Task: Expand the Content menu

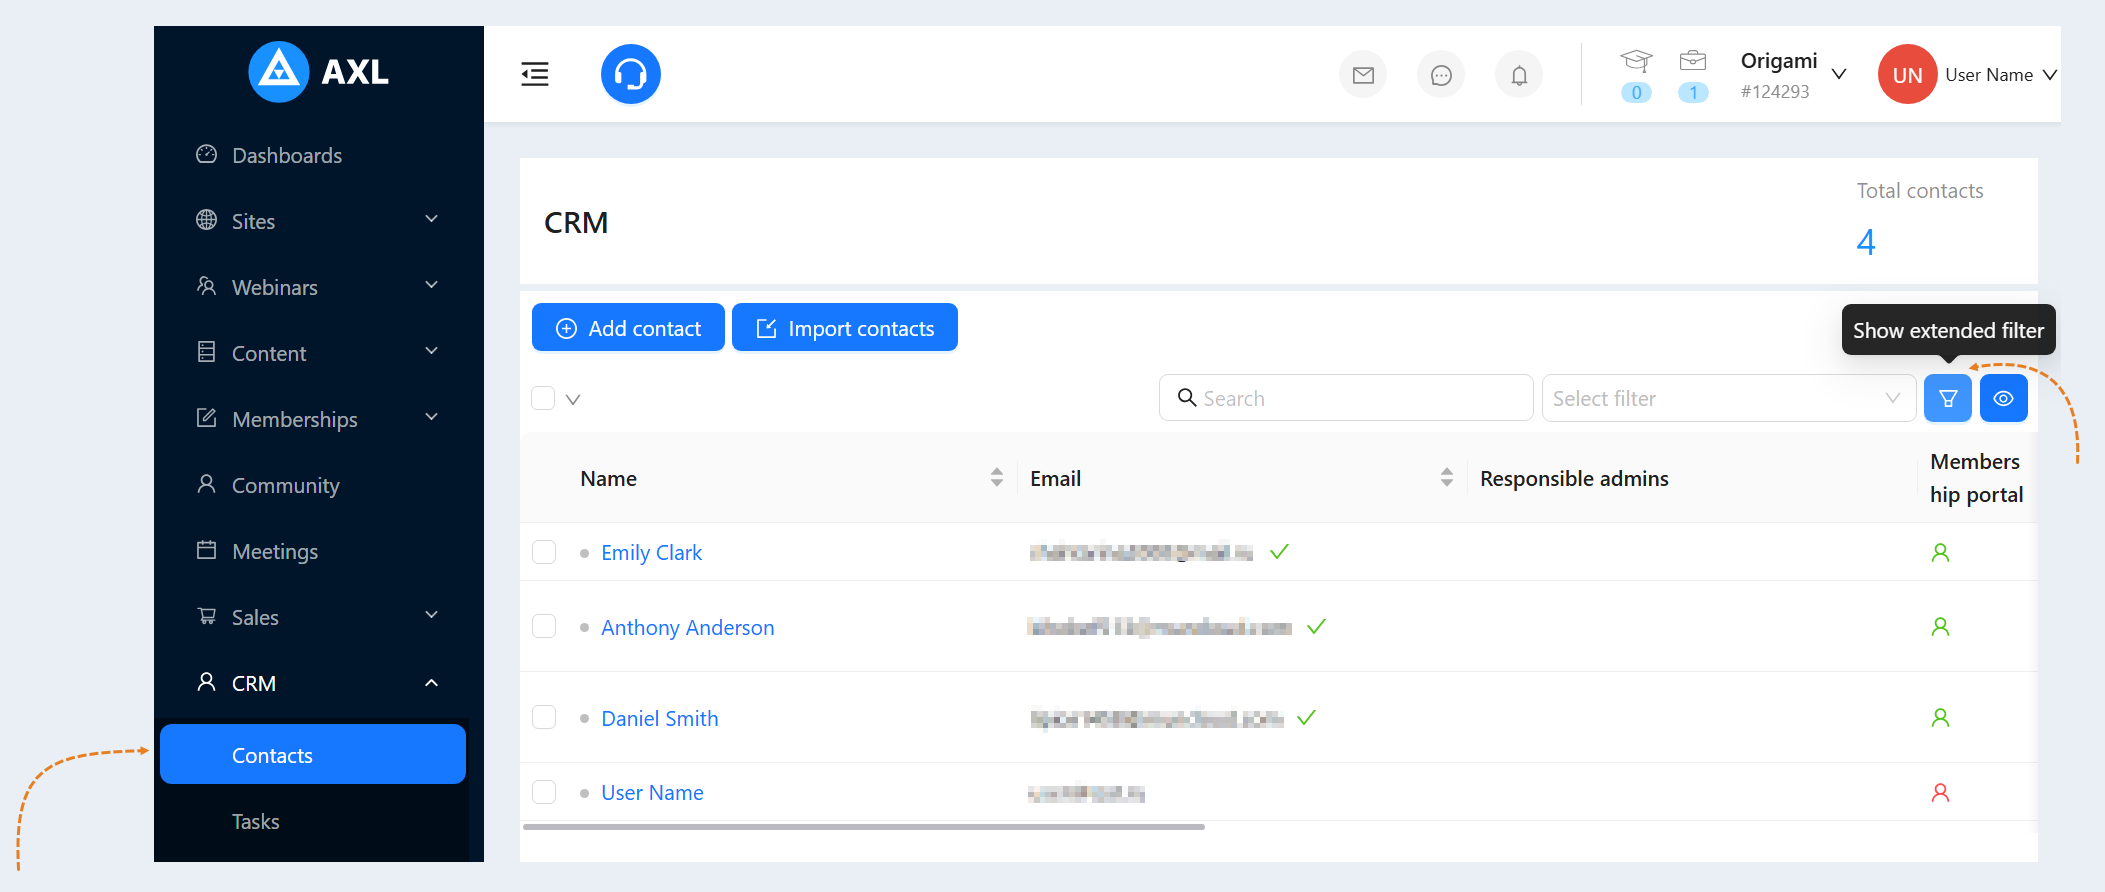Action: (318, 353)
